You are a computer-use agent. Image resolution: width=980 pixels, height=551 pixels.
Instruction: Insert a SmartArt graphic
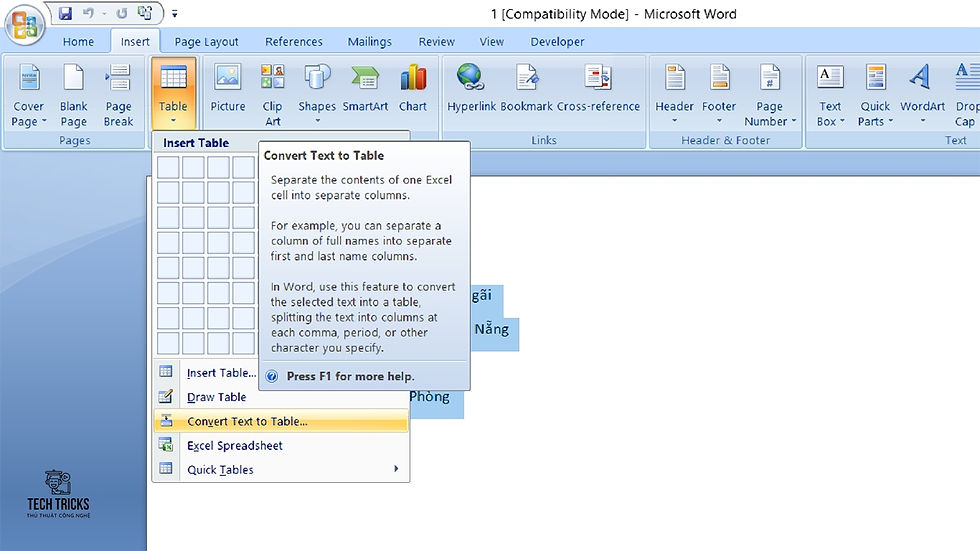[366, 89]
